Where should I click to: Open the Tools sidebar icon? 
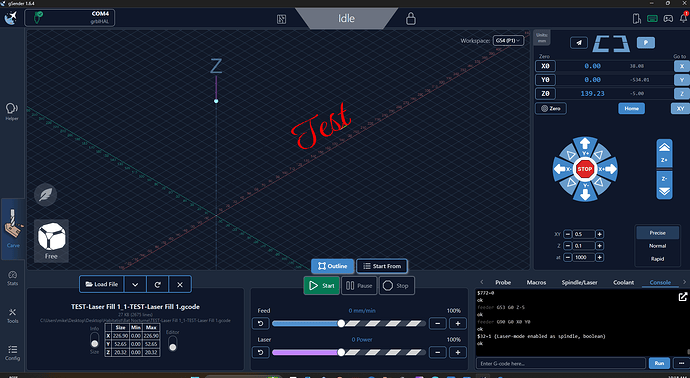coord(12,316)
